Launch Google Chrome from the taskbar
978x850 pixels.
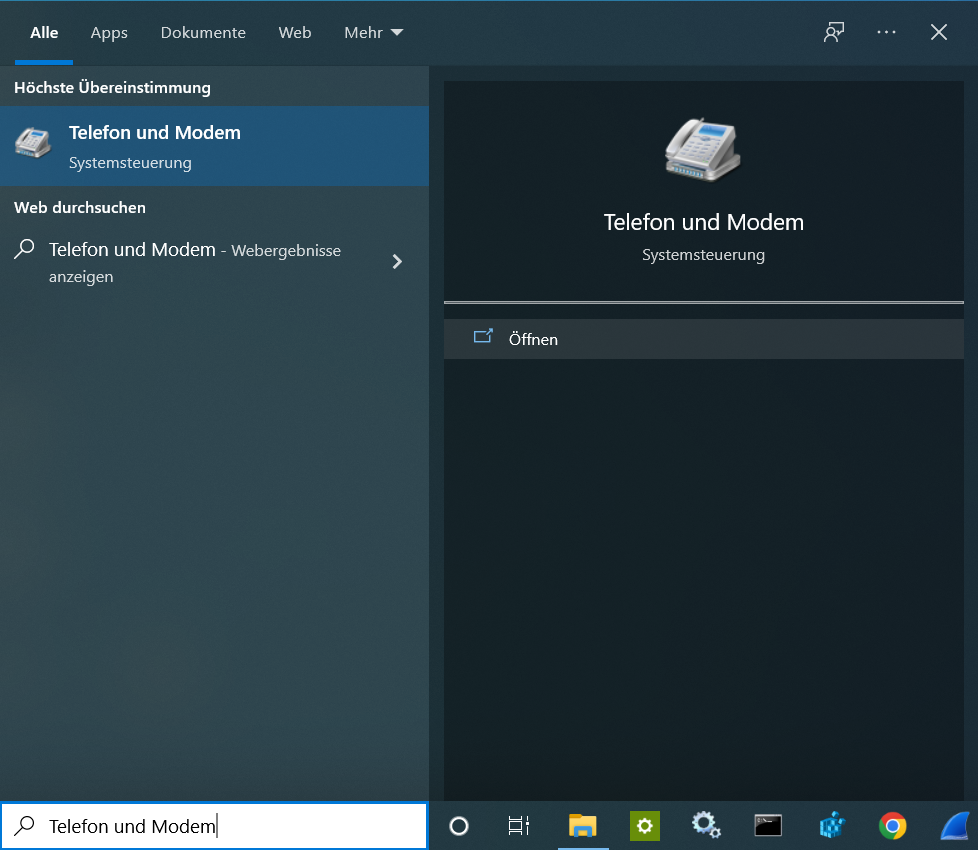[892, 826]
